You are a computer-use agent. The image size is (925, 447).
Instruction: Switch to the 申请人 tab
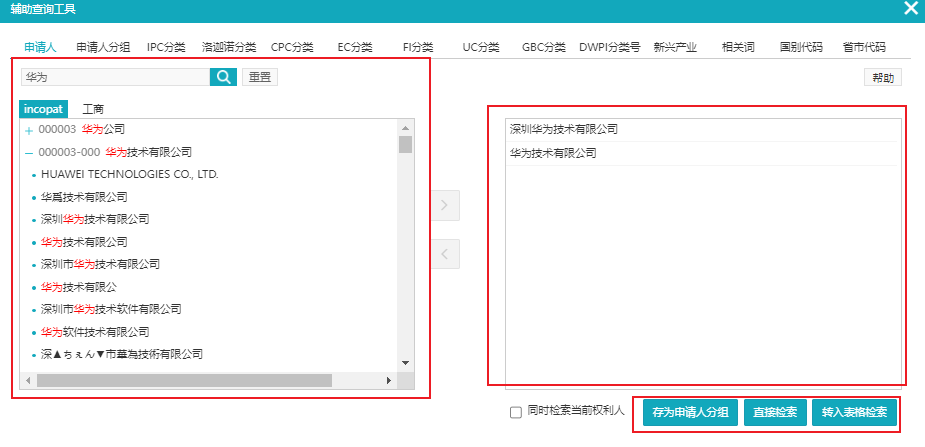point(40,47)
